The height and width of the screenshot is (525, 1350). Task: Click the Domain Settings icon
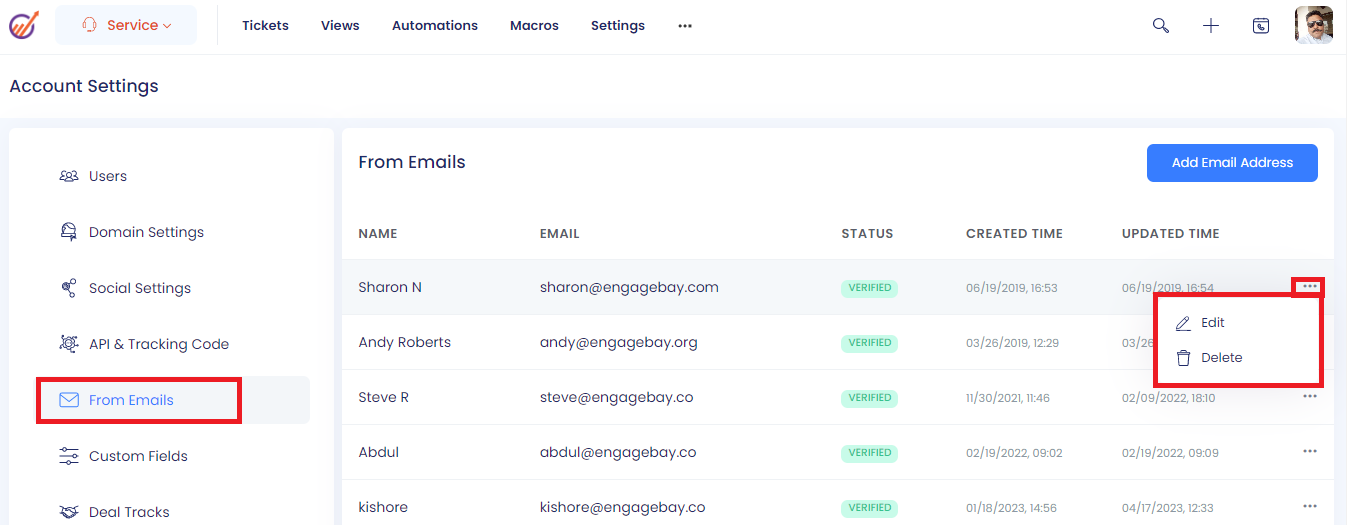[x=69, y=232]
